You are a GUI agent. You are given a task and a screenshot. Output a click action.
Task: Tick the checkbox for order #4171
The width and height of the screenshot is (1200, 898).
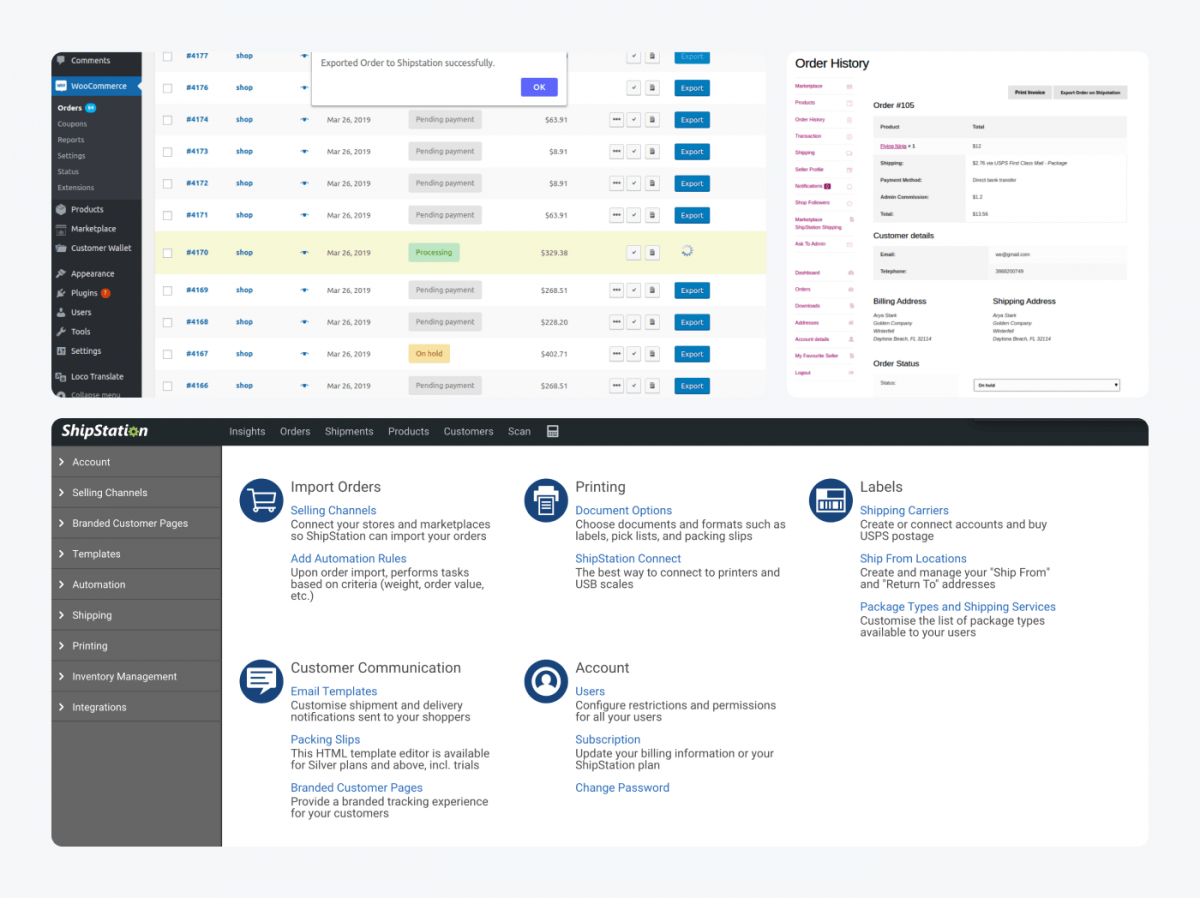point(167,215)
